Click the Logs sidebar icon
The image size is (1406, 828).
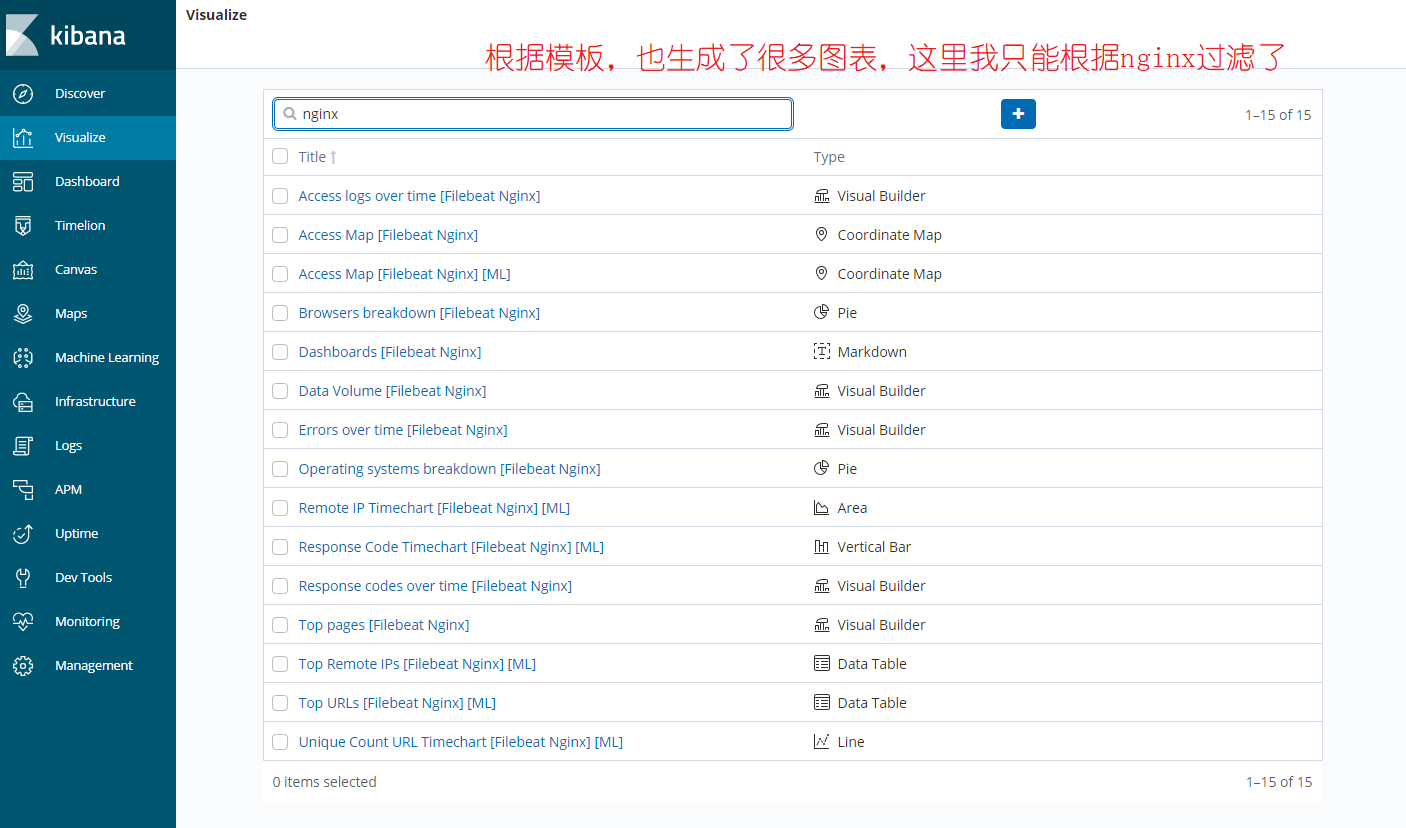click(x=23, y=445)
